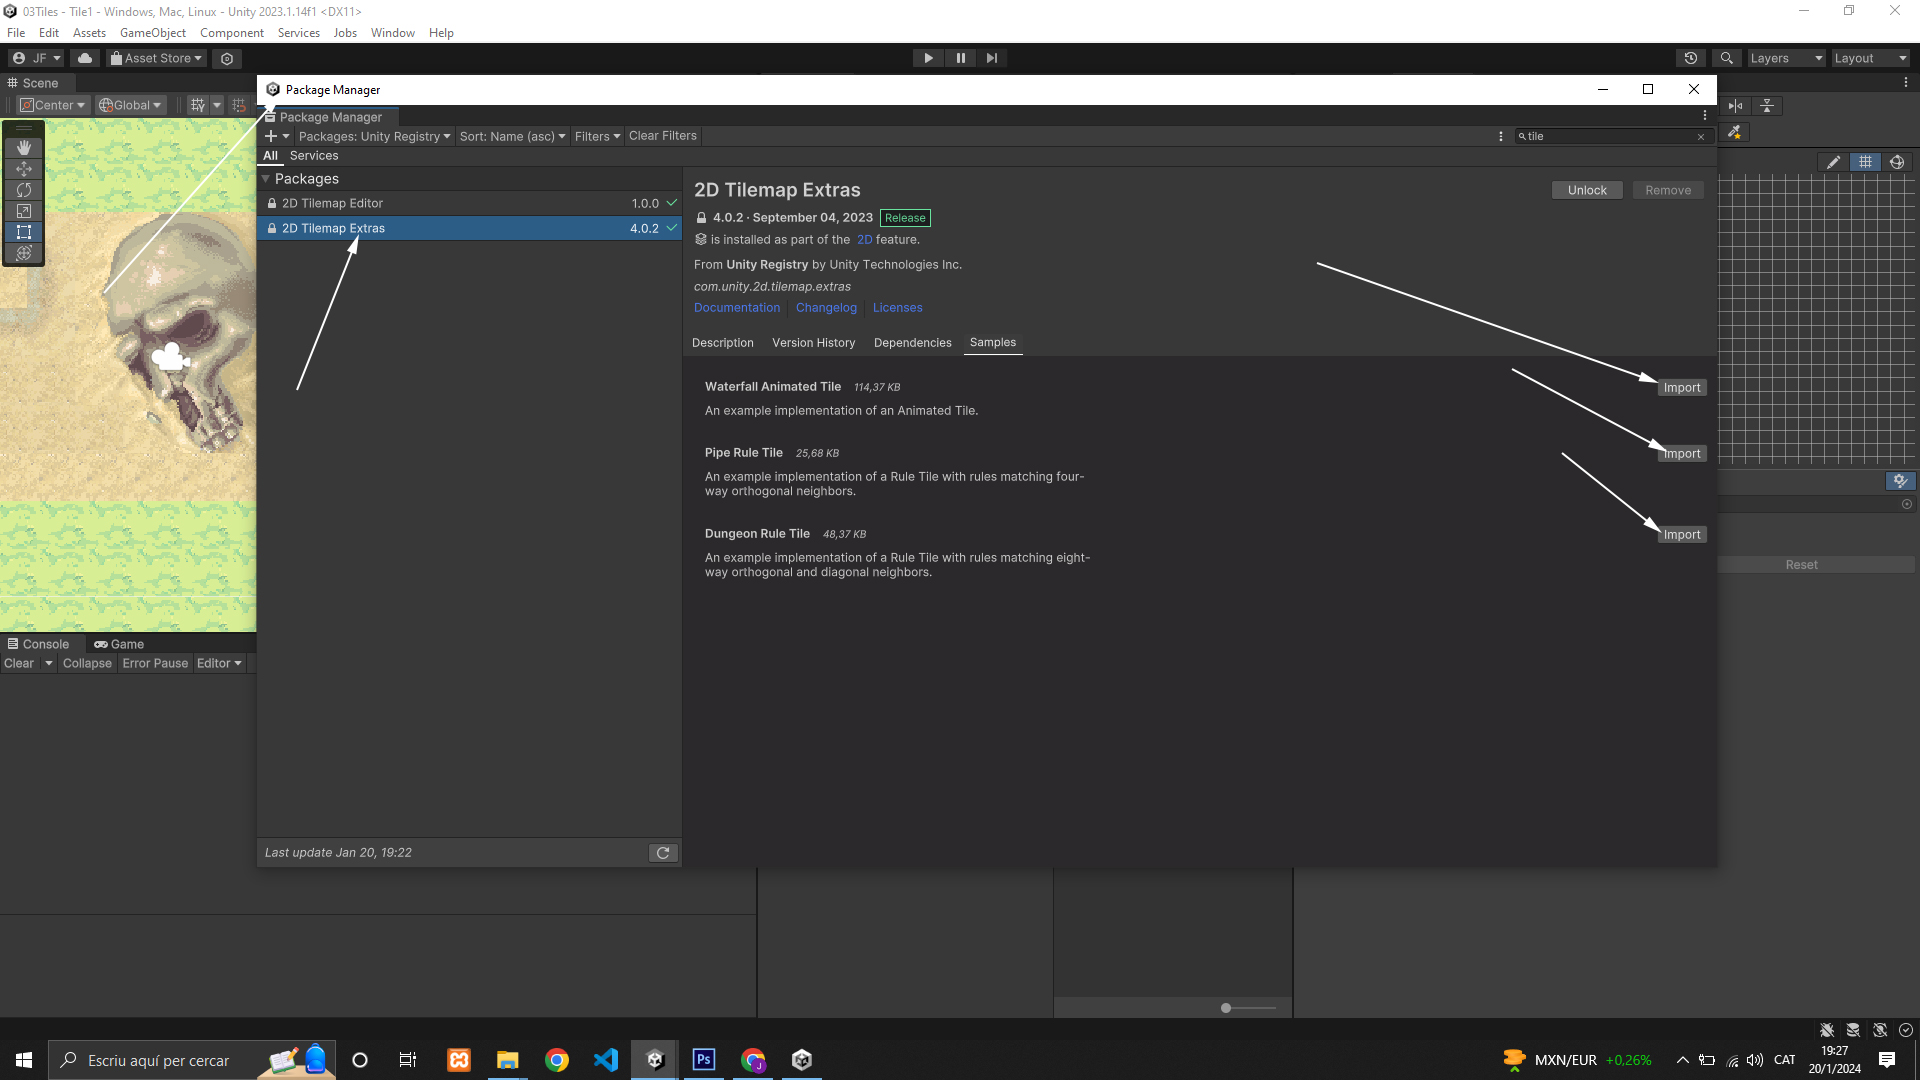Viewport: 1920px width, 1080px height.
Task: Open the Sort: Name (asc) dropdown
Action: coord(512,136)
